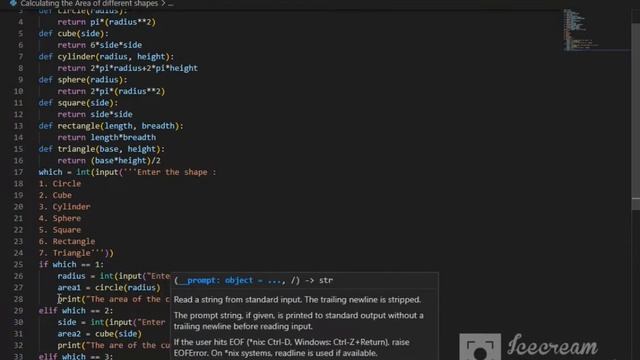The height and width of the screenshot is (360, 640).
Task: Click the tooltip signature '(__prompt: object = ..., /) -> str'
Action: (253, 280)
